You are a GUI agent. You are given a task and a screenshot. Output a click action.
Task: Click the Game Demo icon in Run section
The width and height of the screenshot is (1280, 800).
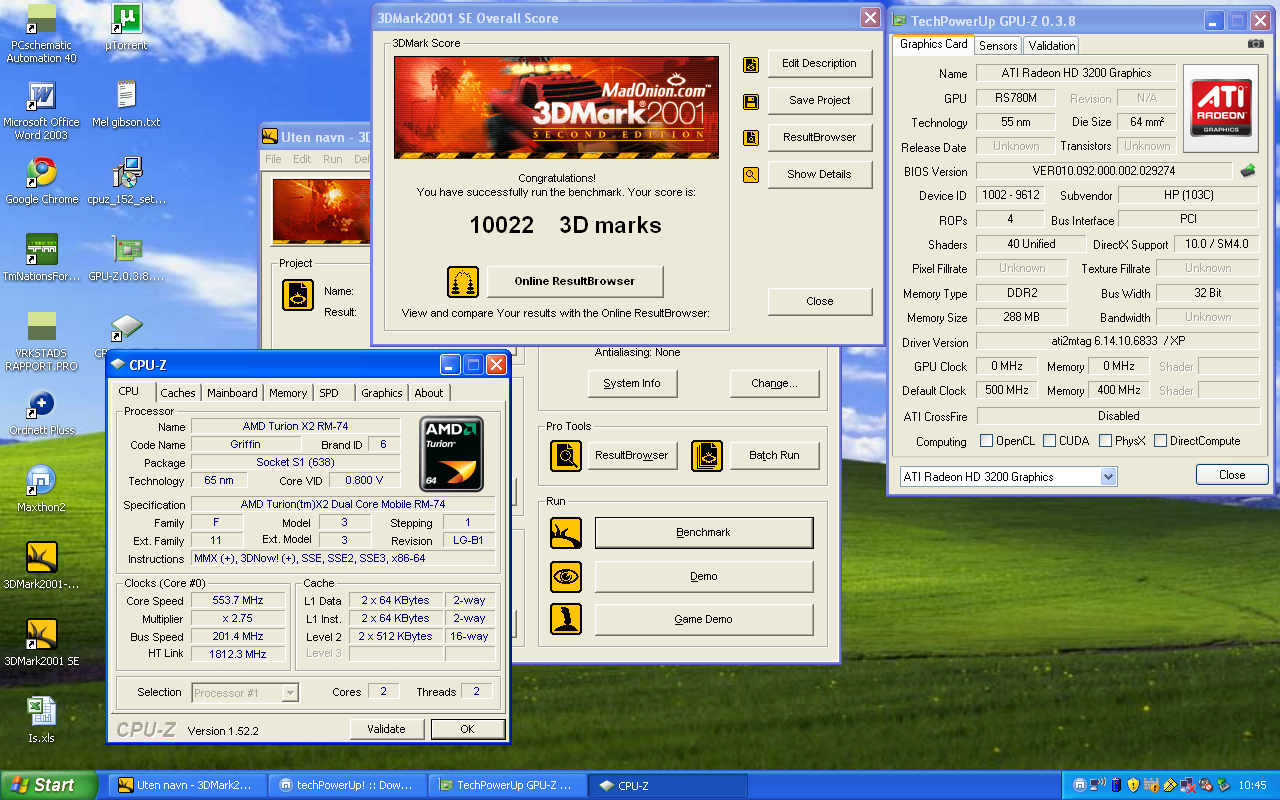[x=566, y=620]
